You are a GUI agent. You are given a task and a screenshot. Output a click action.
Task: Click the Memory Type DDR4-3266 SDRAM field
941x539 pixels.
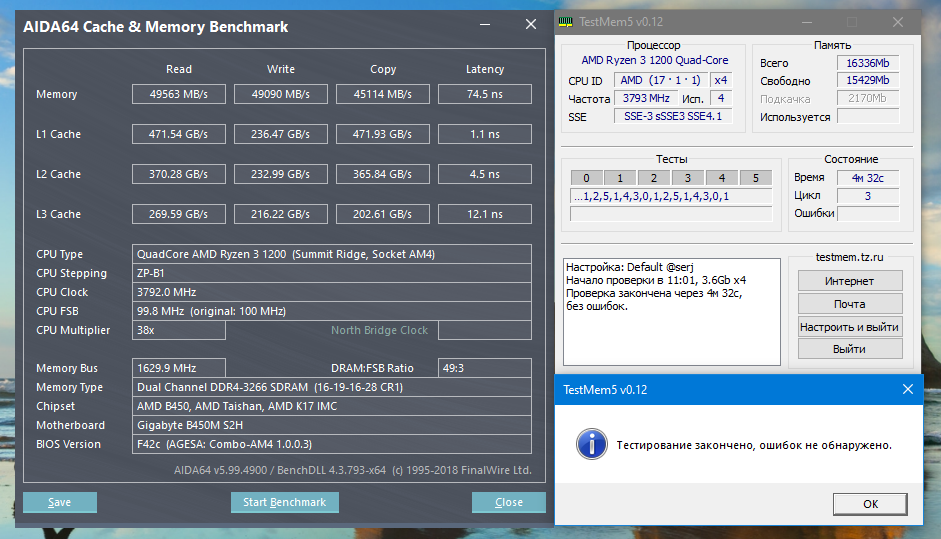click(332, 387)
